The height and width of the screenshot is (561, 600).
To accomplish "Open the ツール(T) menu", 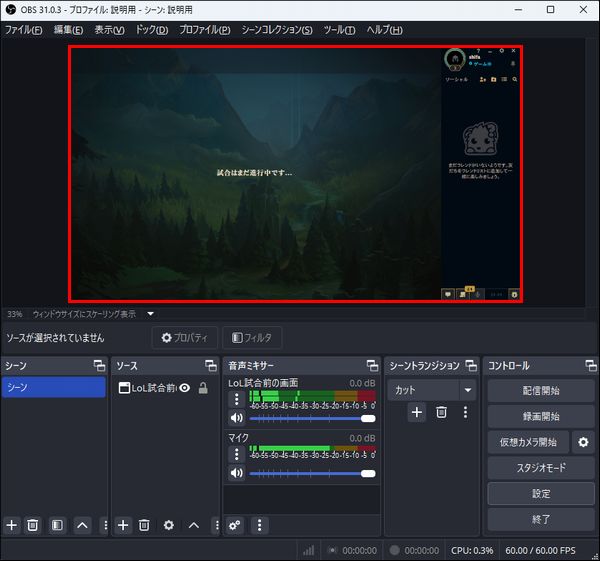I will coord(339,29).
